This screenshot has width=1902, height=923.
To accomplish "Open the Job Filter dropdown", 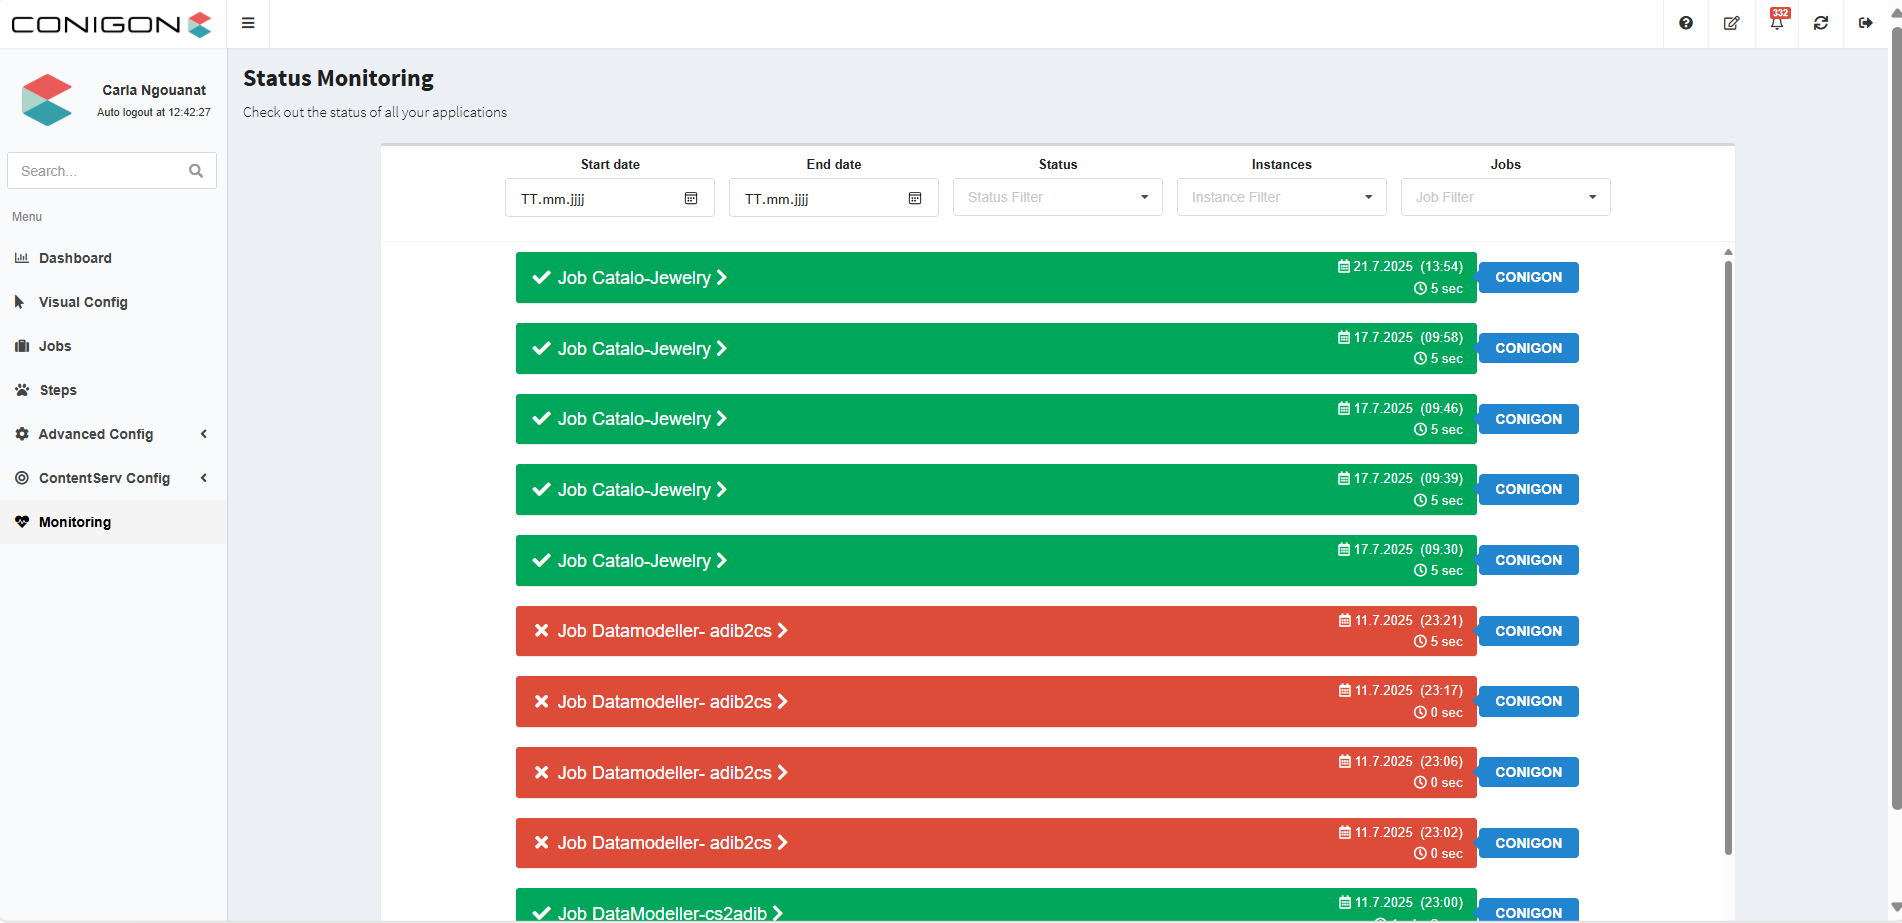I will point(1505,197).
